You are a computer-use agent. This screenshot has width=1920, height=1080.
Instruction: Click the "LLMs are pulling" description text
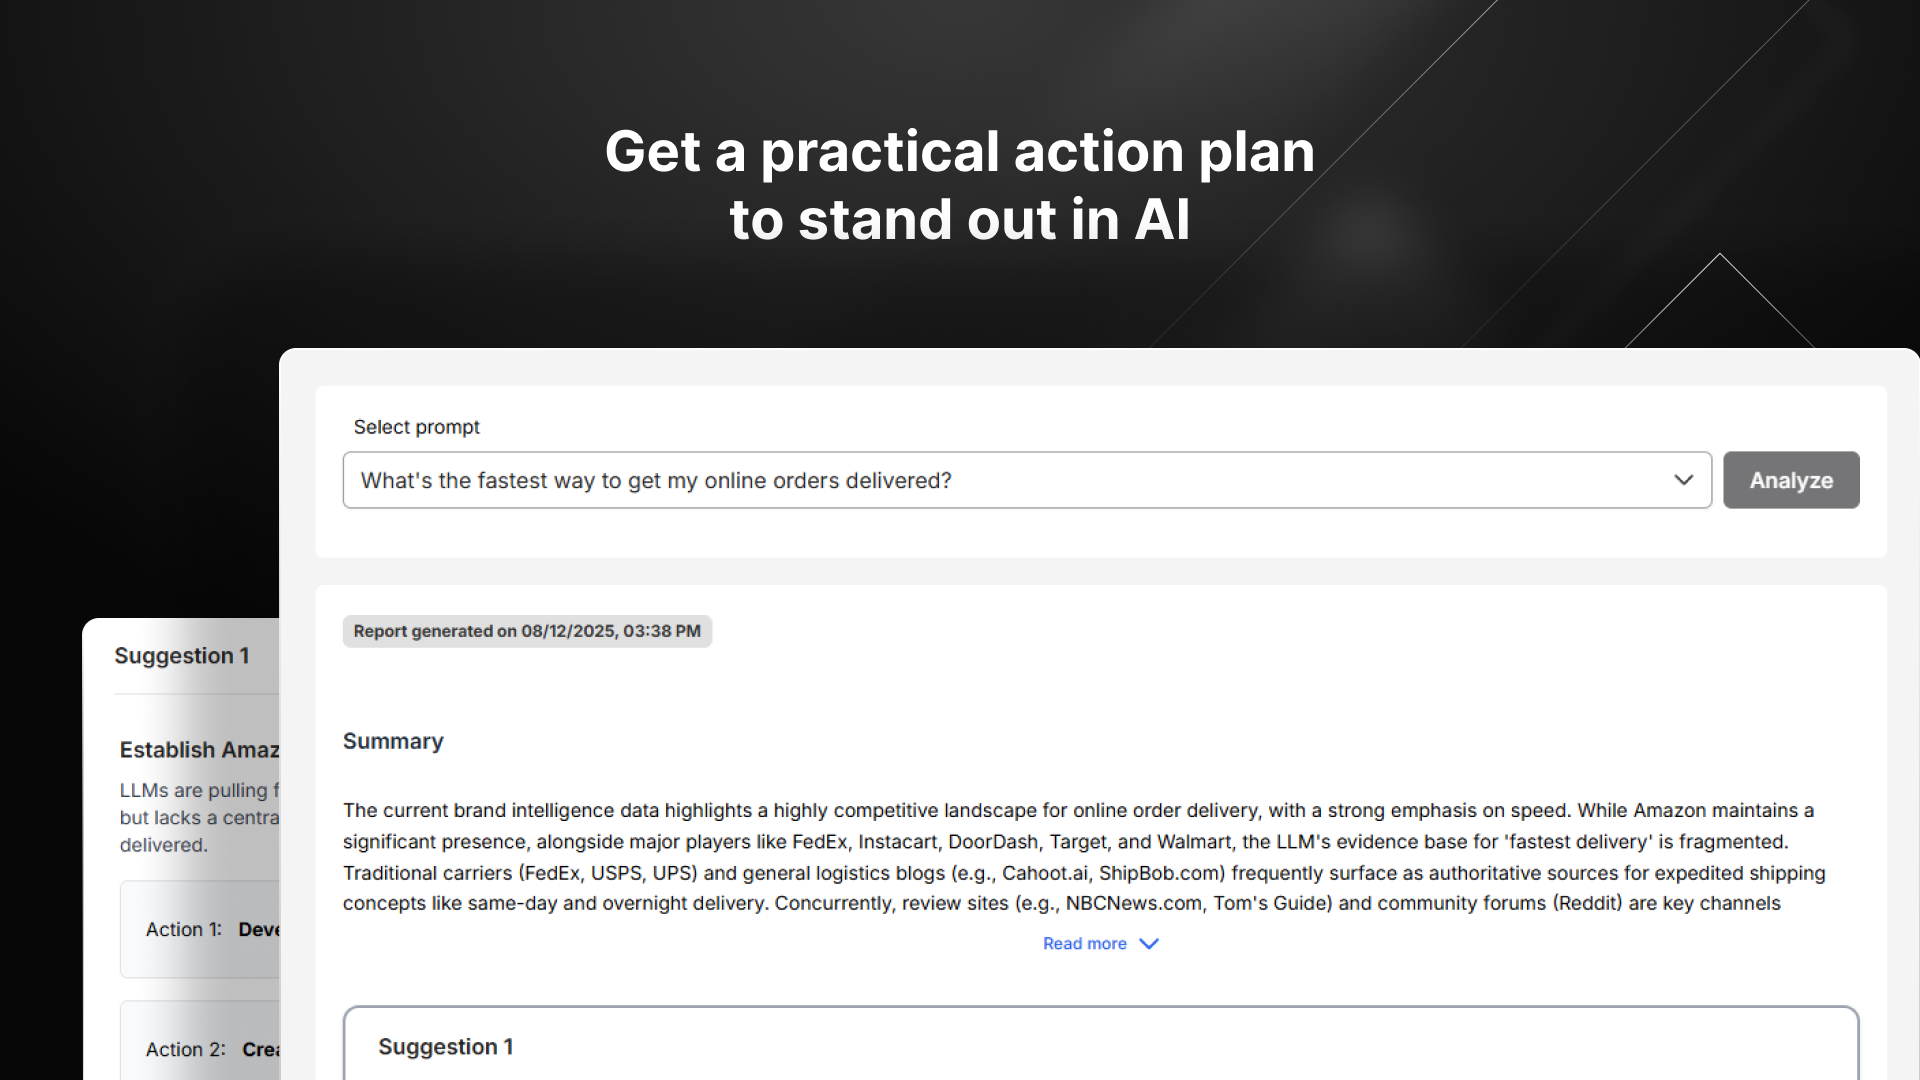coord(199,790)
